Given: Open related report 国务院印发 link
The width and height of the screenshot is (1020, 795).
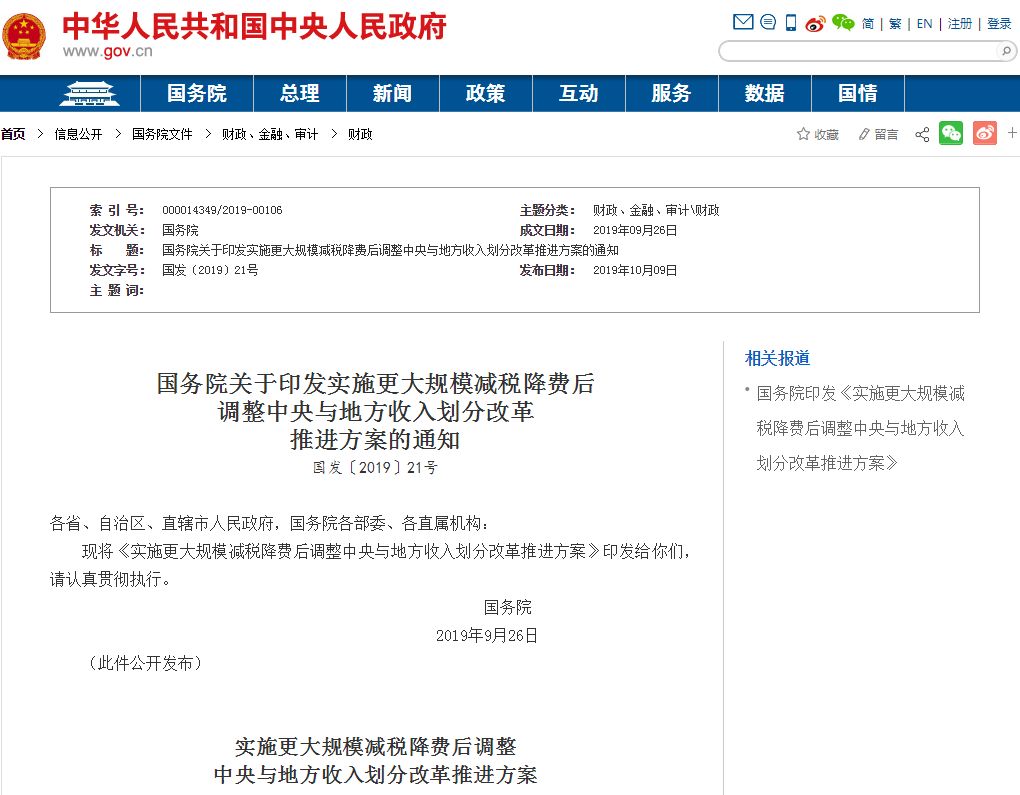Looking at the screenshot, I should (x=860, y=428).
